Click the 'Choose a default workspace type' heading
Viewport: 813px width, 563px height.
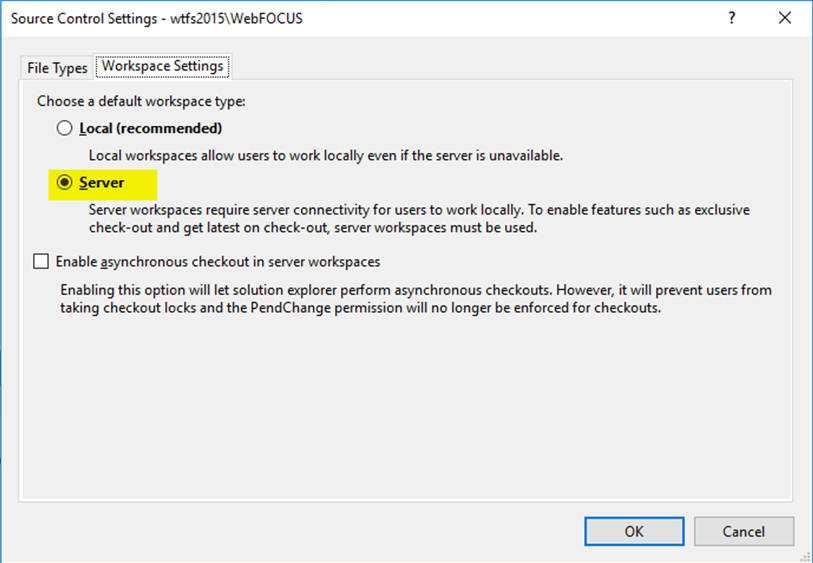tap(140, 101)
